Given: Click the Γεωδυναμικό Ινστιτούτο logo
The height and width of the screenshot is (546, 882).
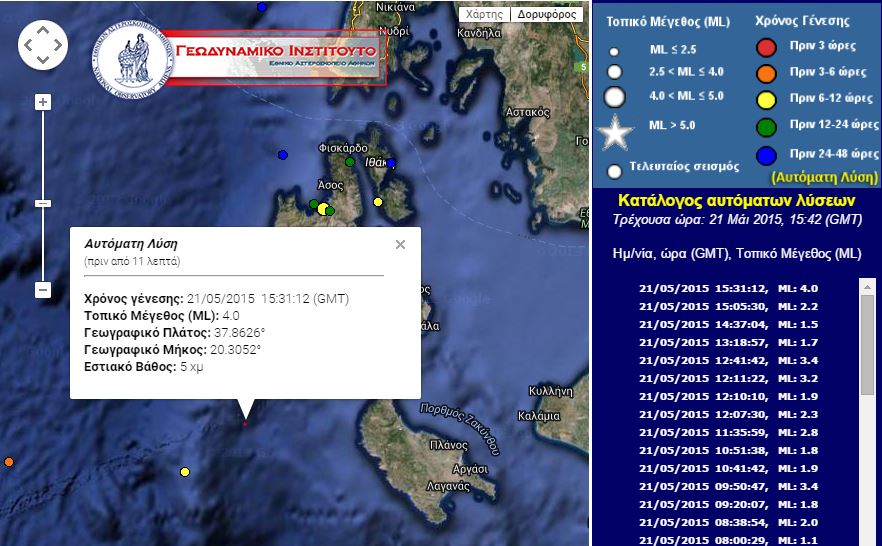Looking at the screenshot, I should pos(236,53).
